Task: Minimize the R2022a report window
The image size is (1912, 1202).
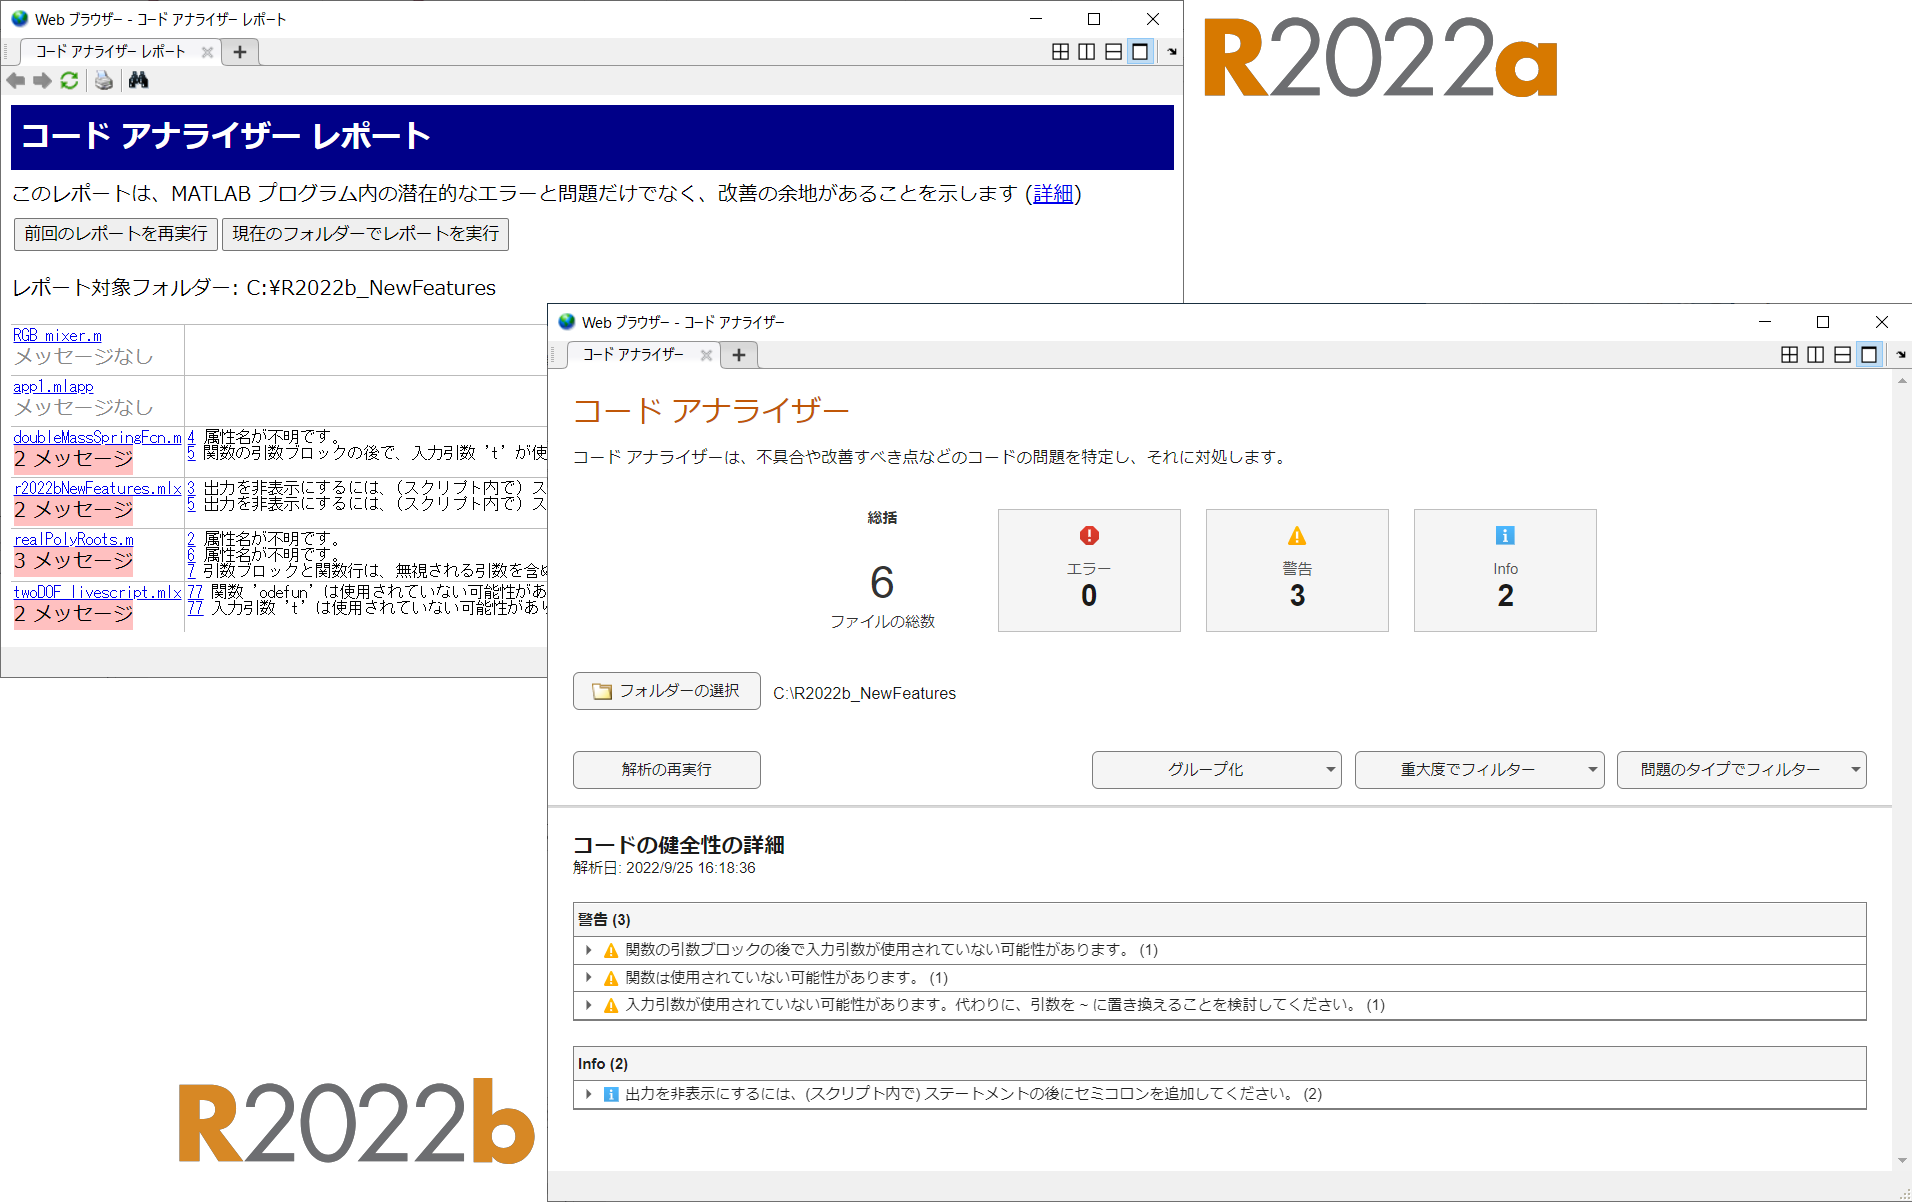Action: [x=1036, y=19]
